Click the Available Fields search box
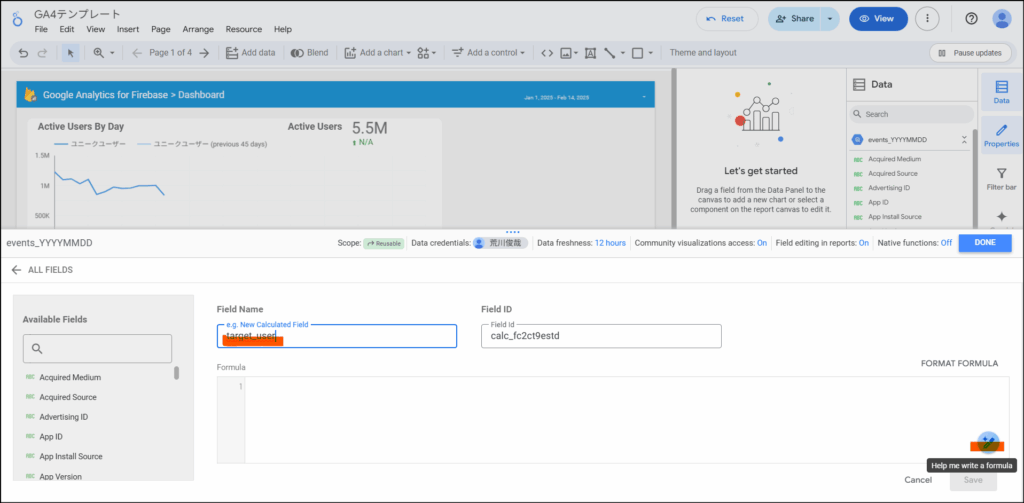Viewport: 1024px width, 503px height. pyautogui.click(x=97, y=349)
